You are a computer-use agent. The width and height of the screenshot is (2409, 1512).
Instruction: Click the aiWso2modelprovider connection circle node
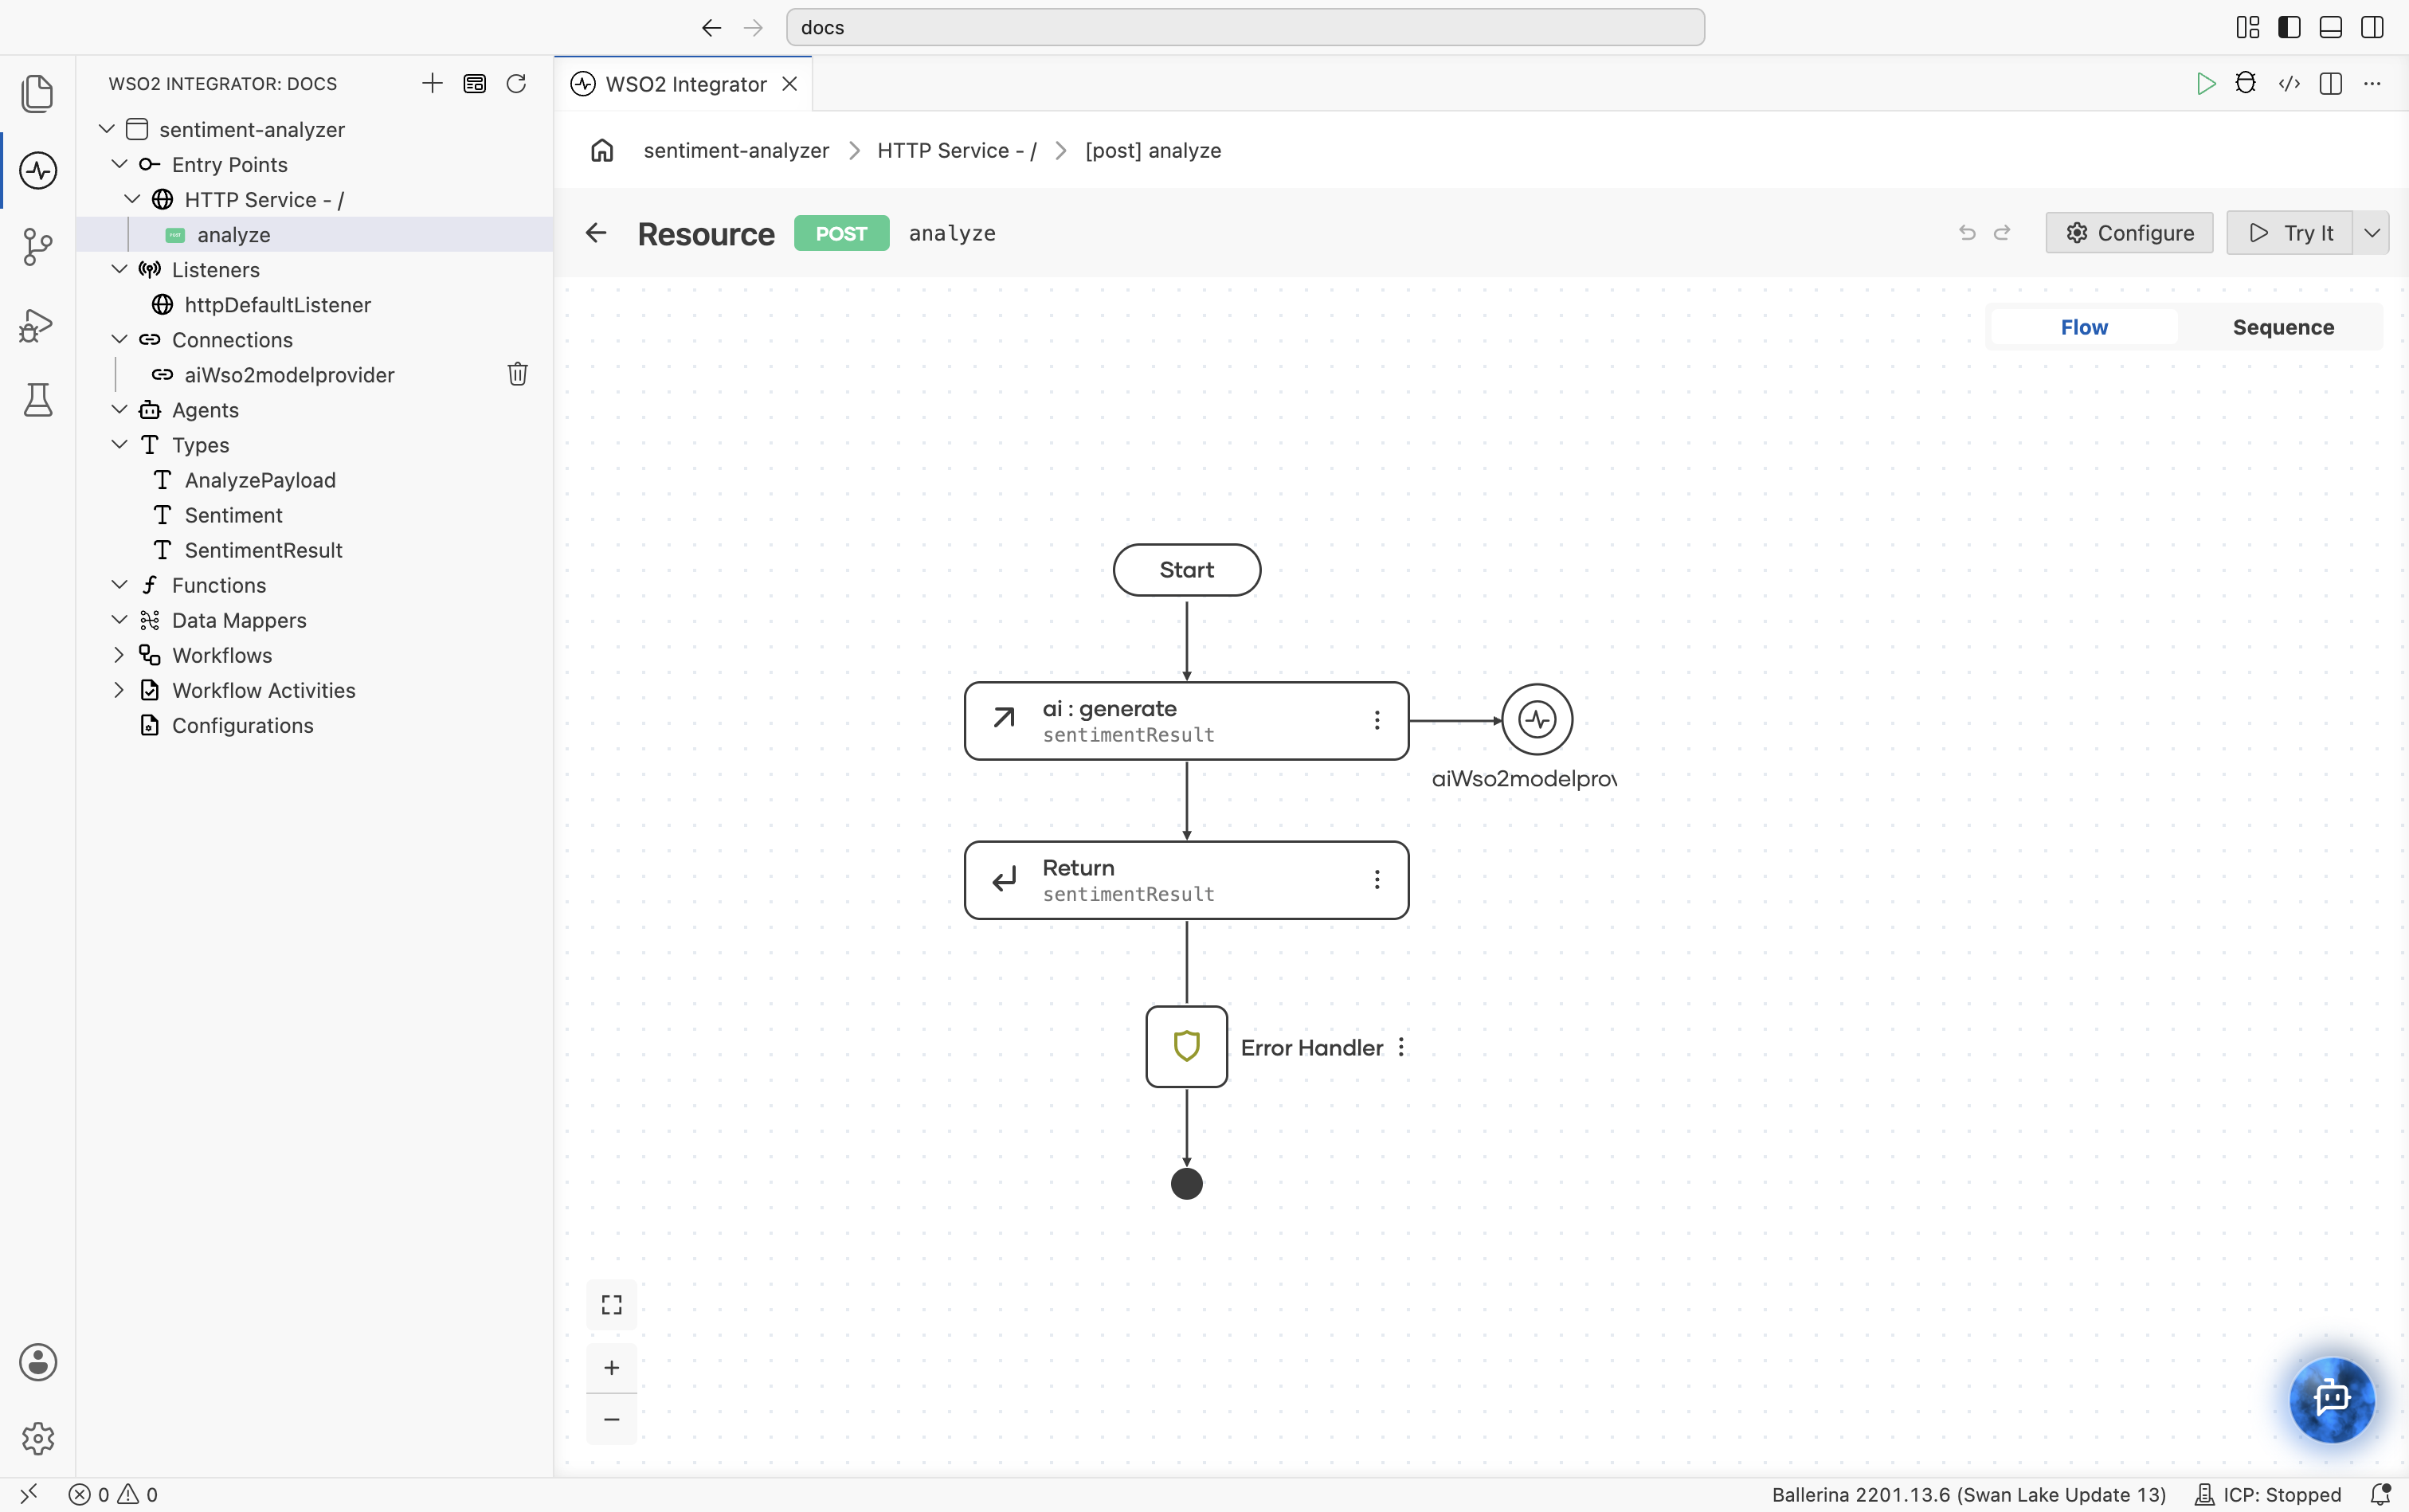(x=1537, y=719)
